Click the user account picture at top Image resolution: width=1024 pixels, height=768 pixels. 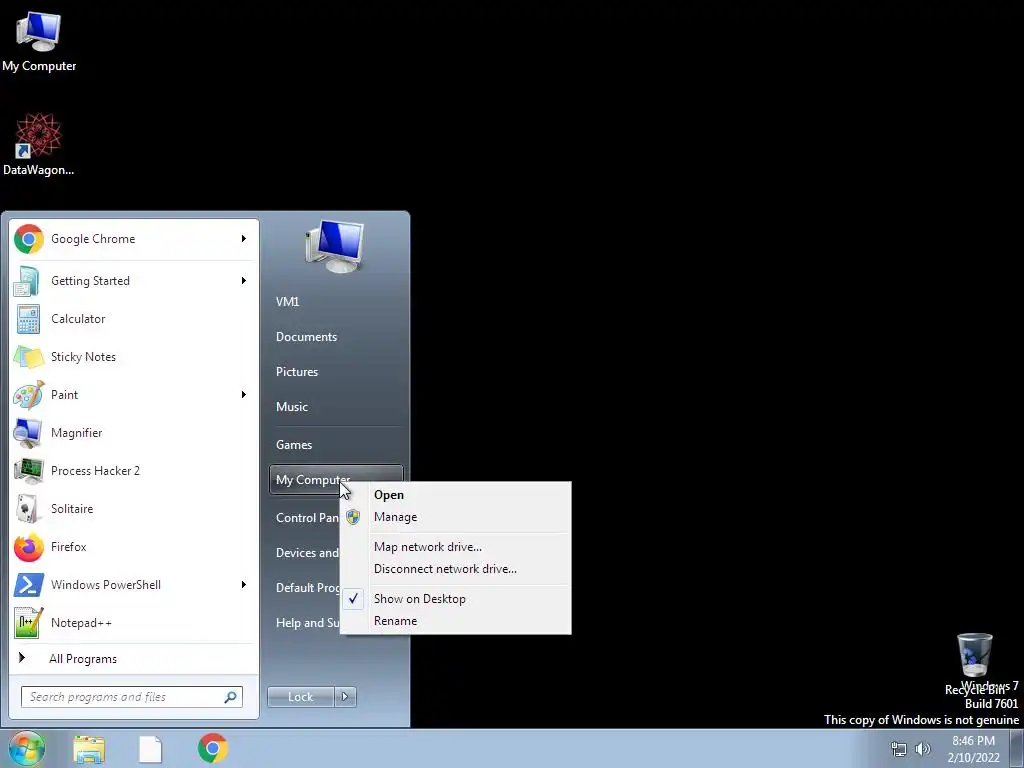(335, 247)
